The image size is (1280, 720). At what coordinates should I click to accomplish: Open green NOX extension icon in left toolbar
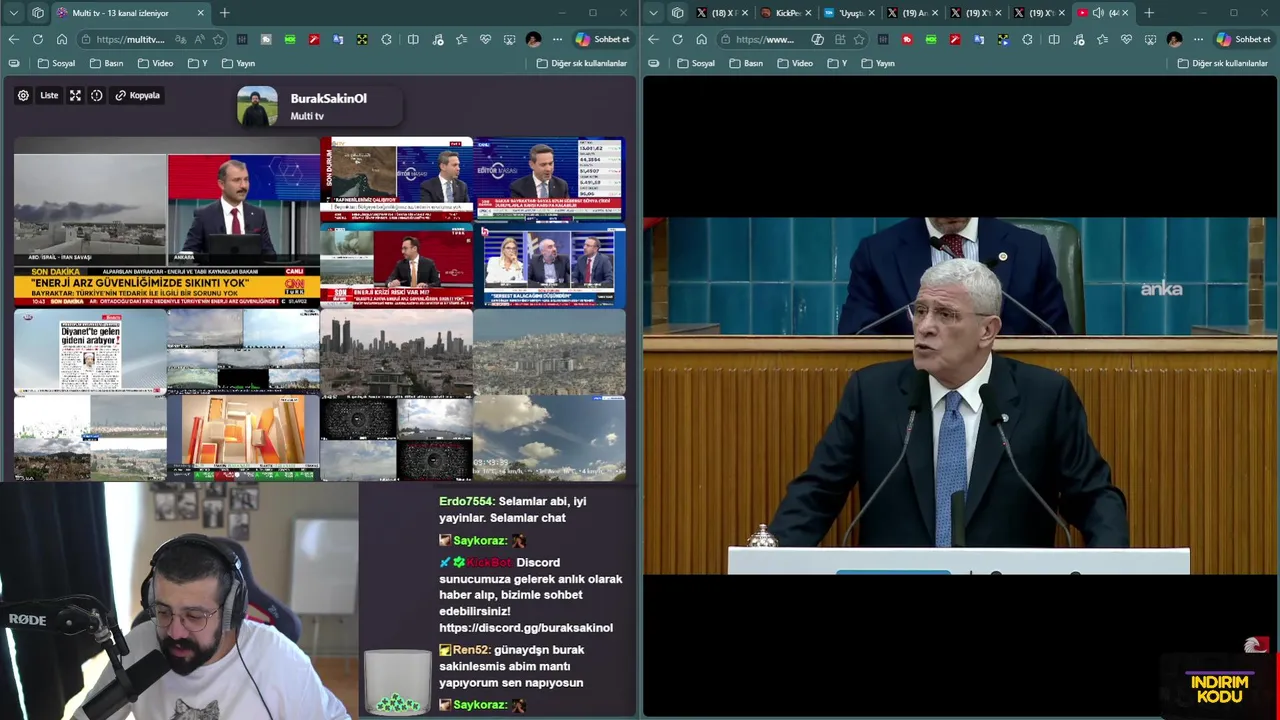pos(290,39)
